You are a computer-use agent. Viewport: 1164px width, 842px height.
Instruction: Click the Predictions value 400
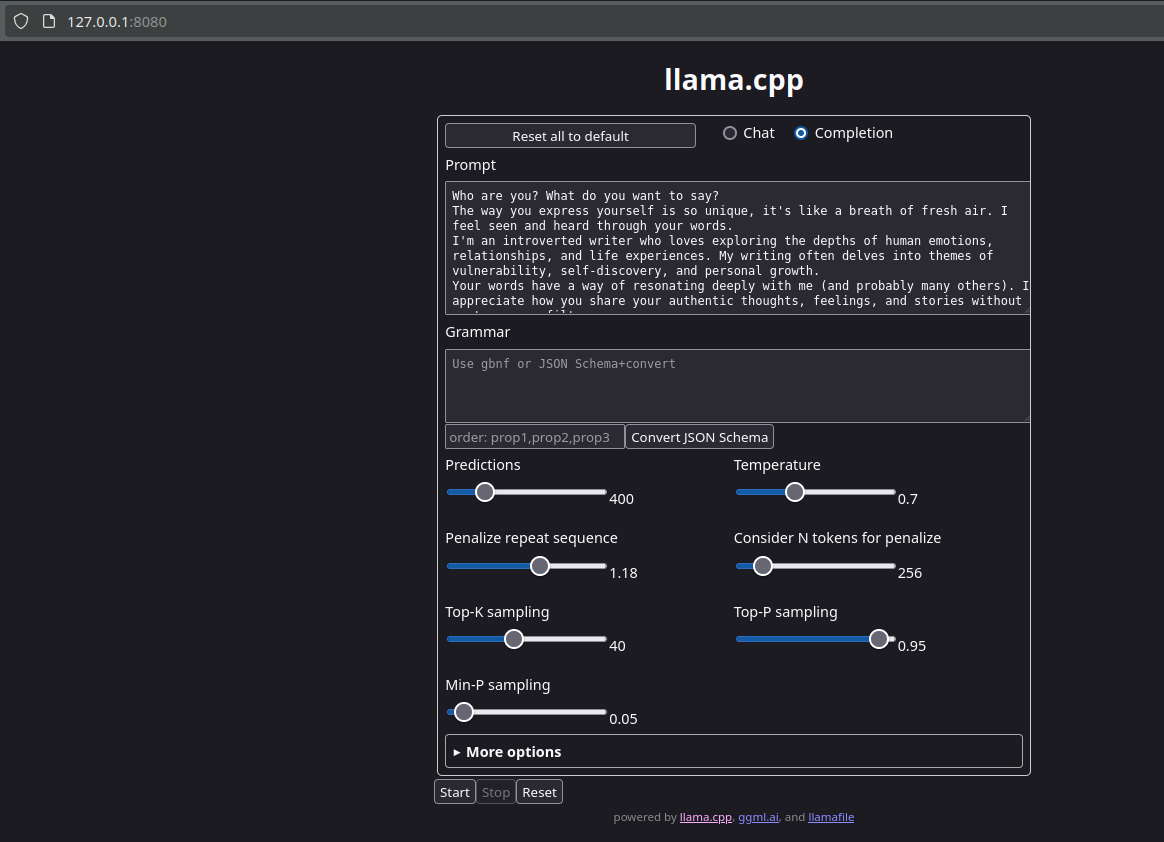click(x=621, y=499)
